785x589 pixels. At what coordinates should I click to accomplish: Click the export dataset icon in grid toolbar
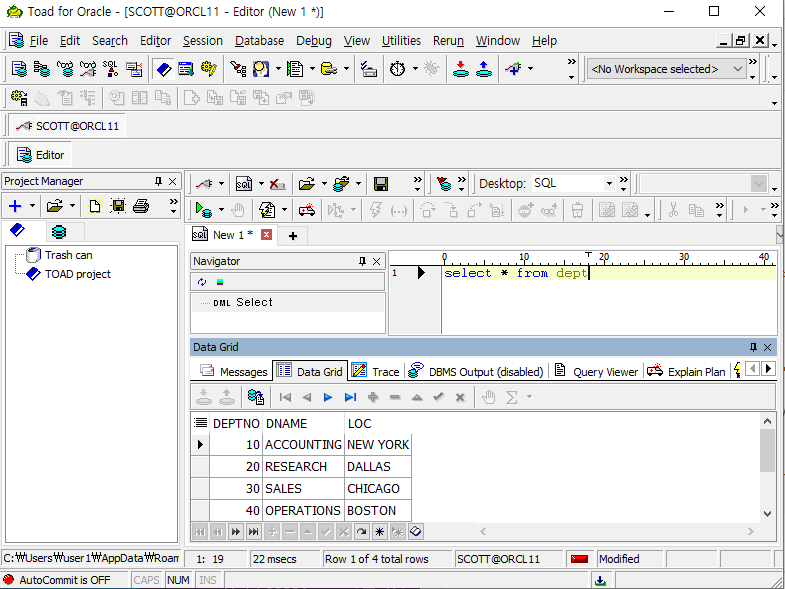pyautogui.click(x=256, y=397)
